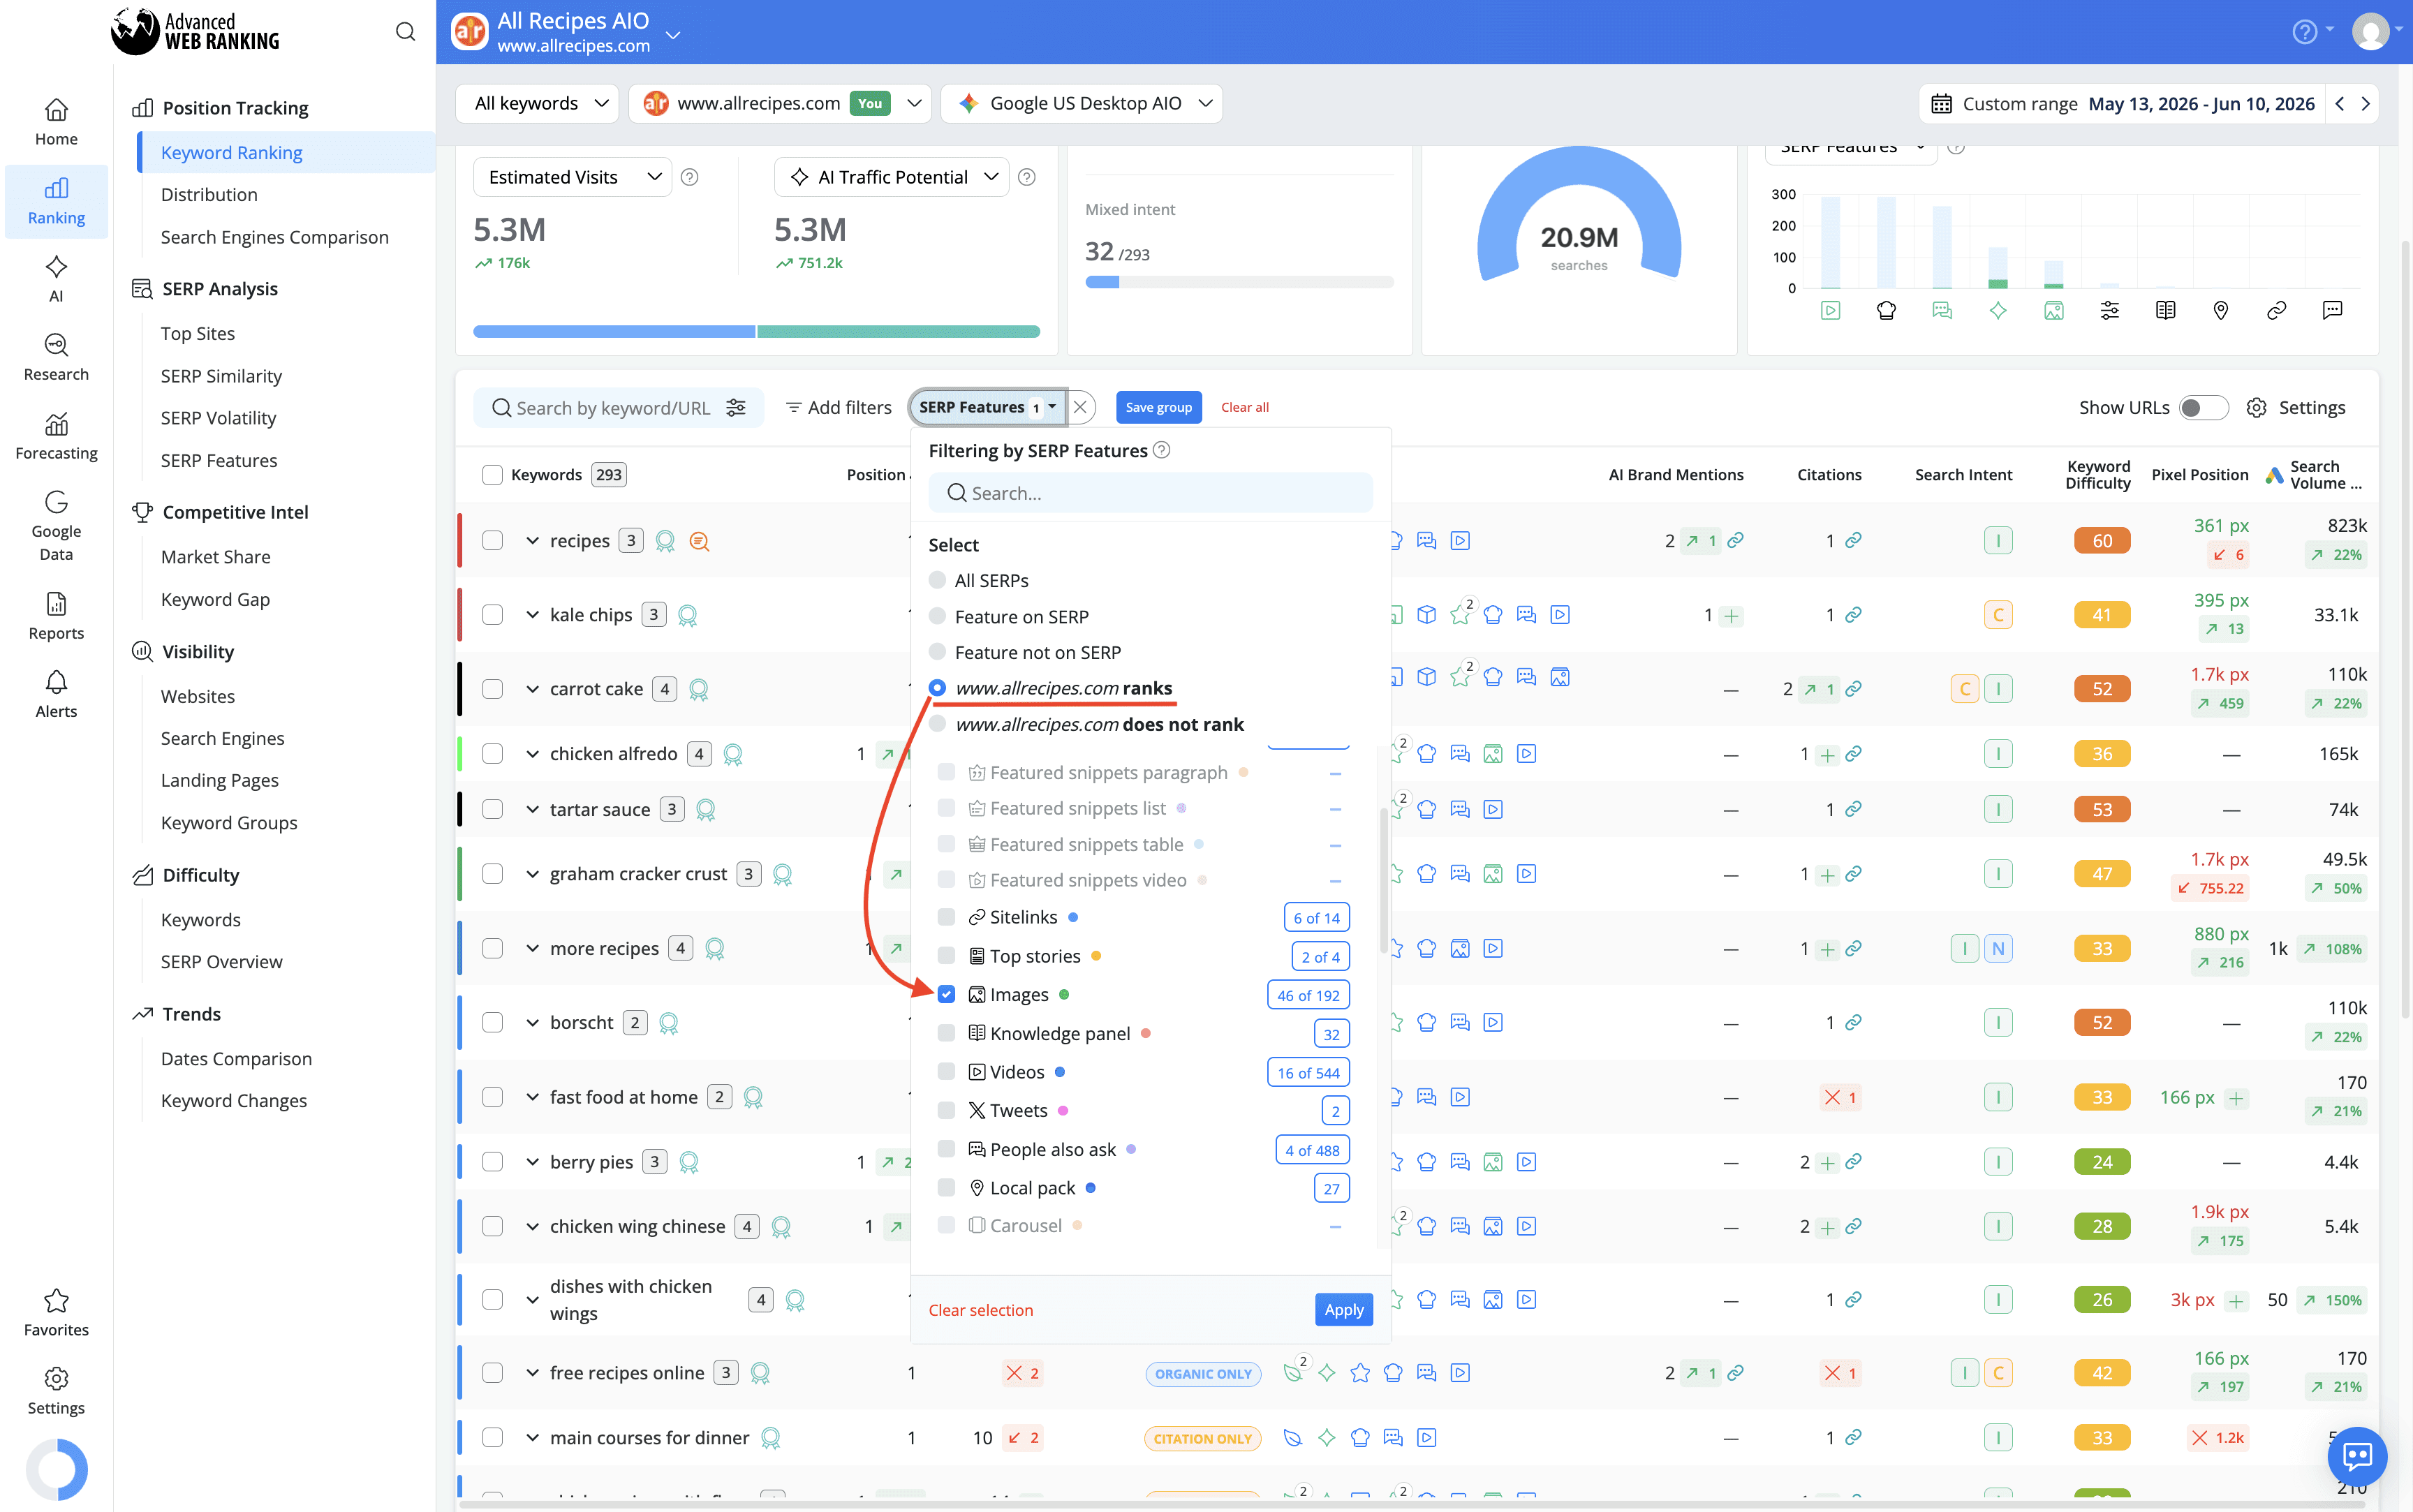The width and height of the screenshot is (2413, 1512).
Task: Click the AI Traffic Potential help icon
Action: (1026, 177)
